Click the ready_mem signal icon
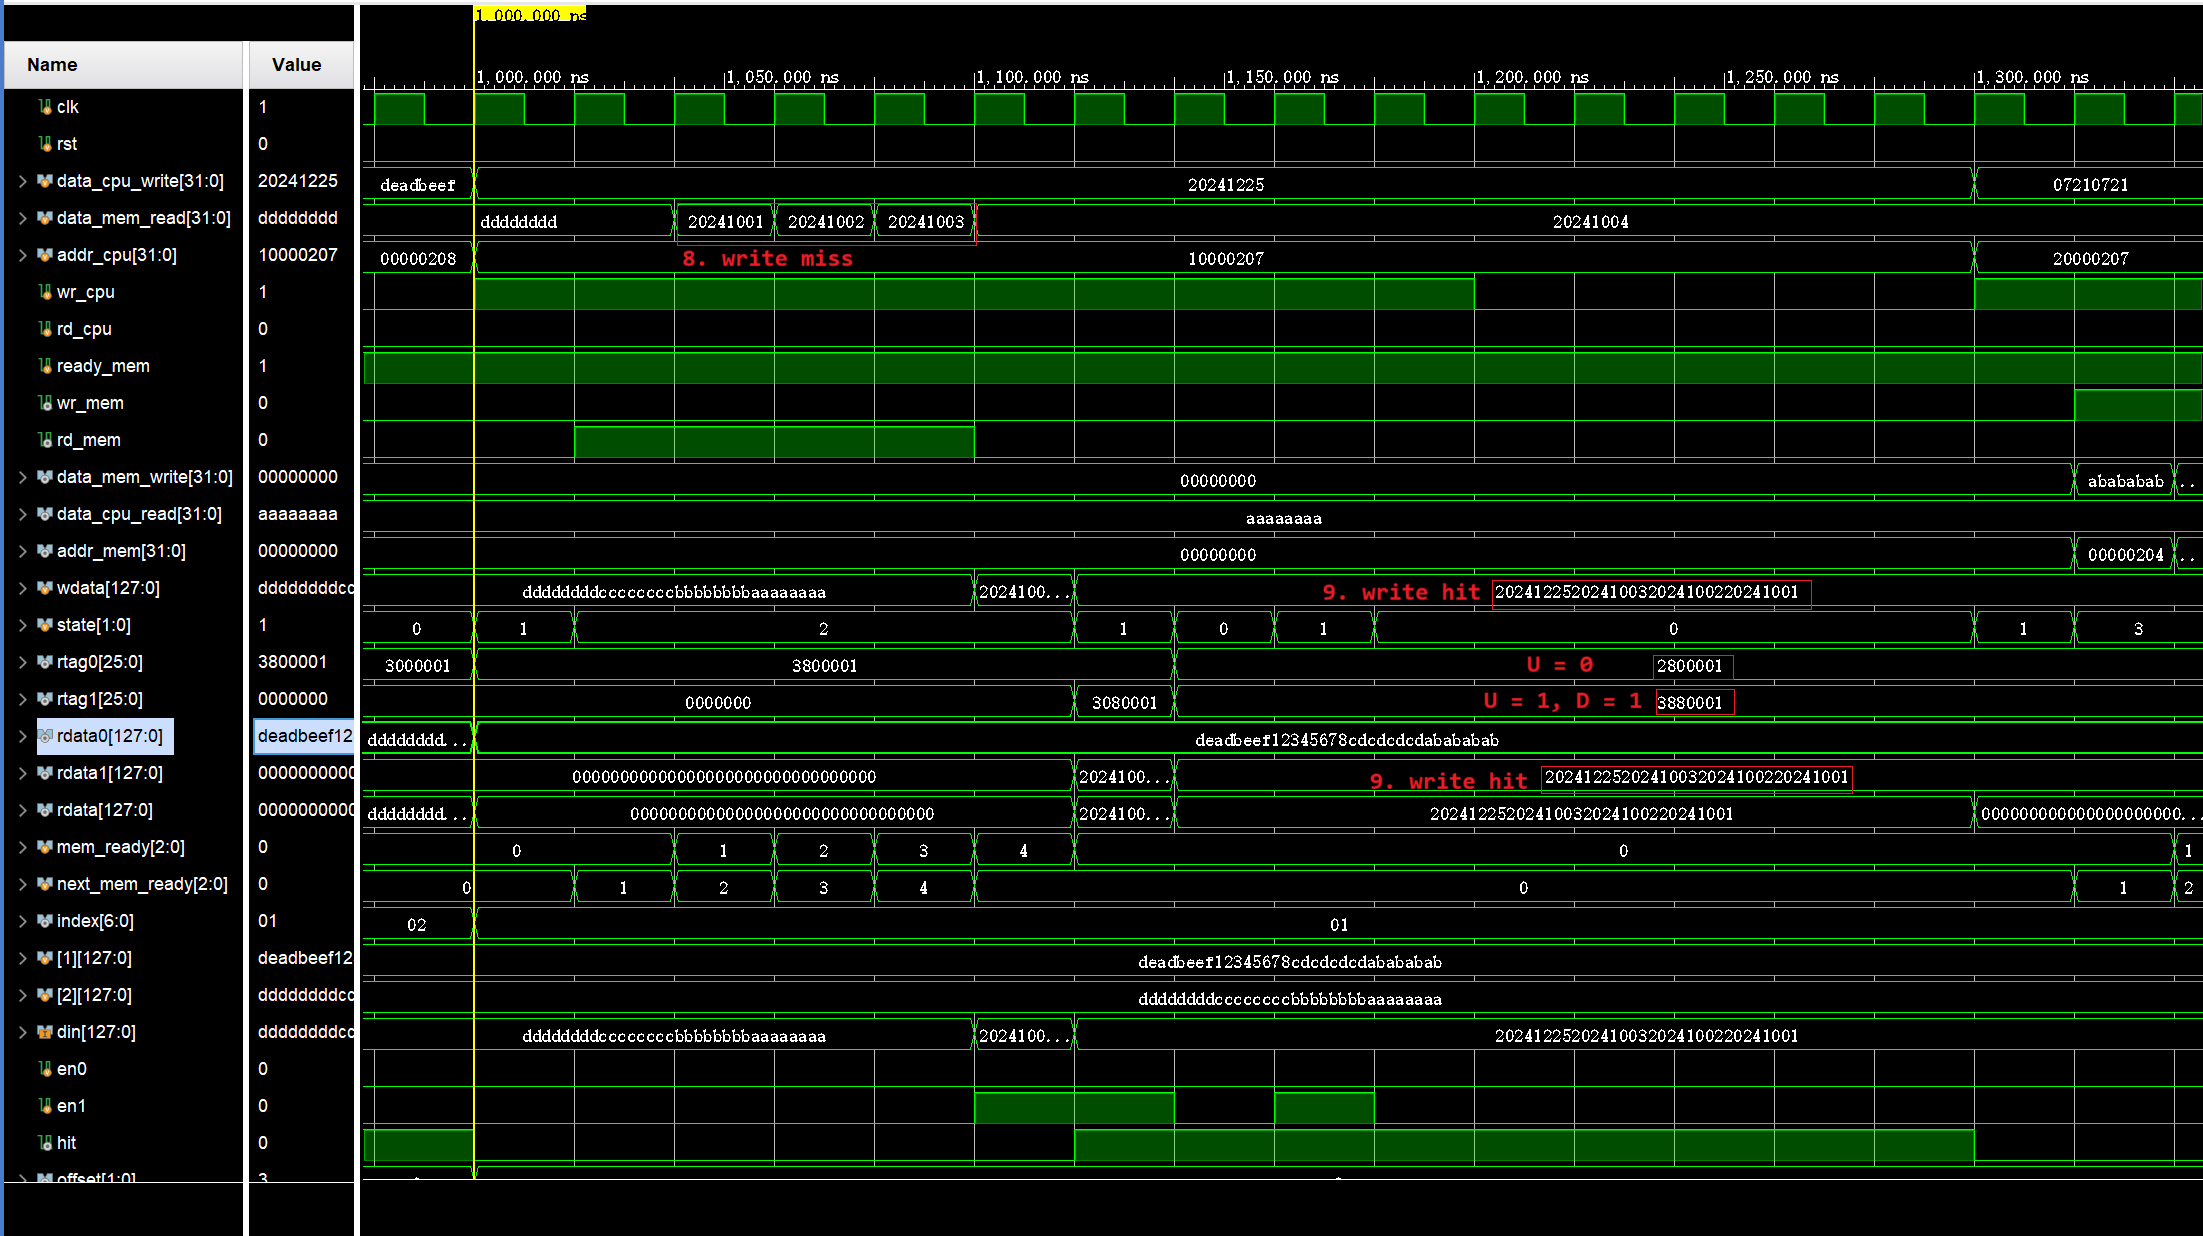The height and width of the screenshot is (1236, 2203). coord(45,366)
